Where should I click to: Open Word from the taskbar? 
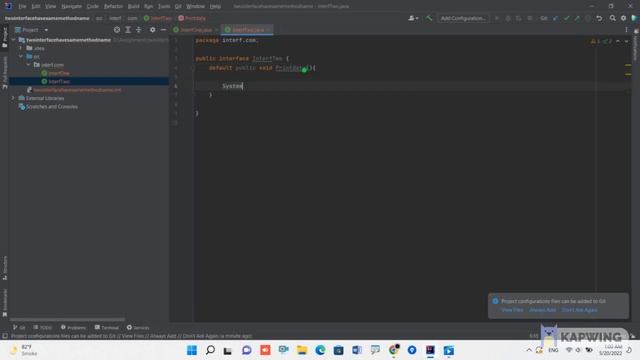click(357, 350)
